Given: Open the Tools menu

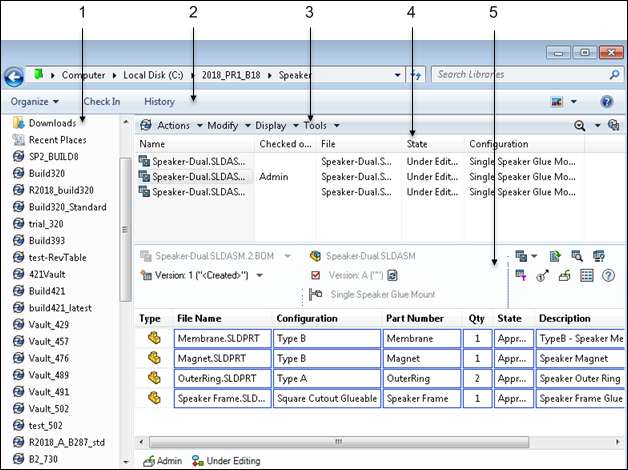Looking at the screenshot, I should tap(321, 125).
